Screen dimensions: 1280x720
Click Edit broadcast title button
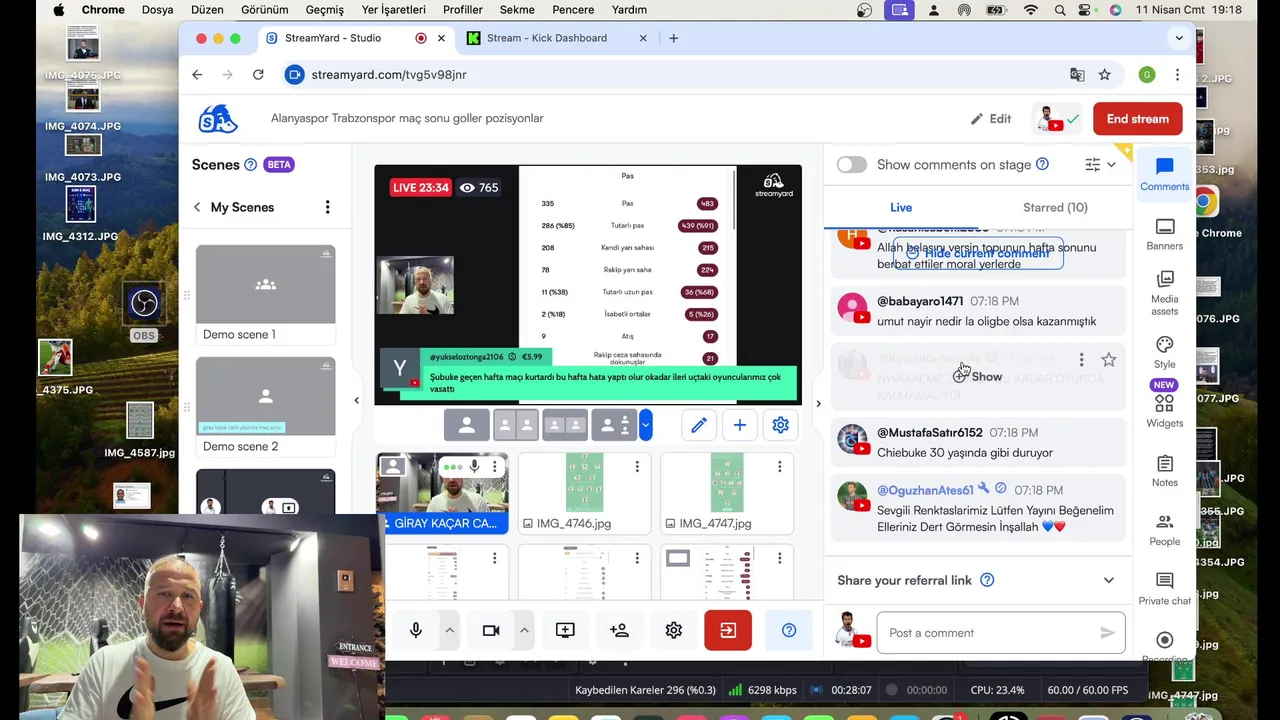coord(991,119)
